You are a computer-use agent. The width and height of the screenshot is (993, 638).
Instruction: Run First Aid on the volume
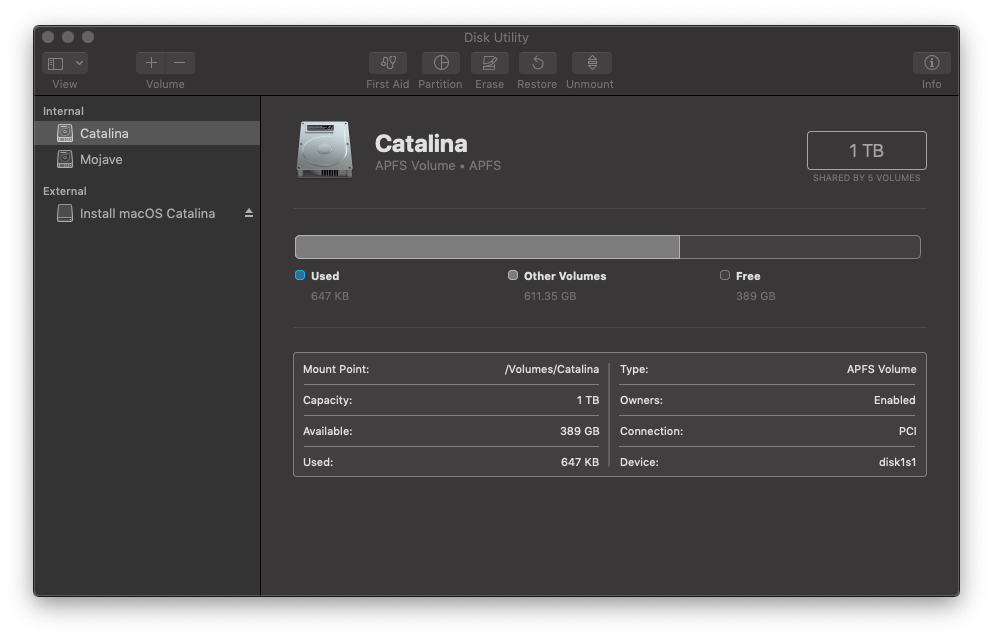tap(388, 63)
